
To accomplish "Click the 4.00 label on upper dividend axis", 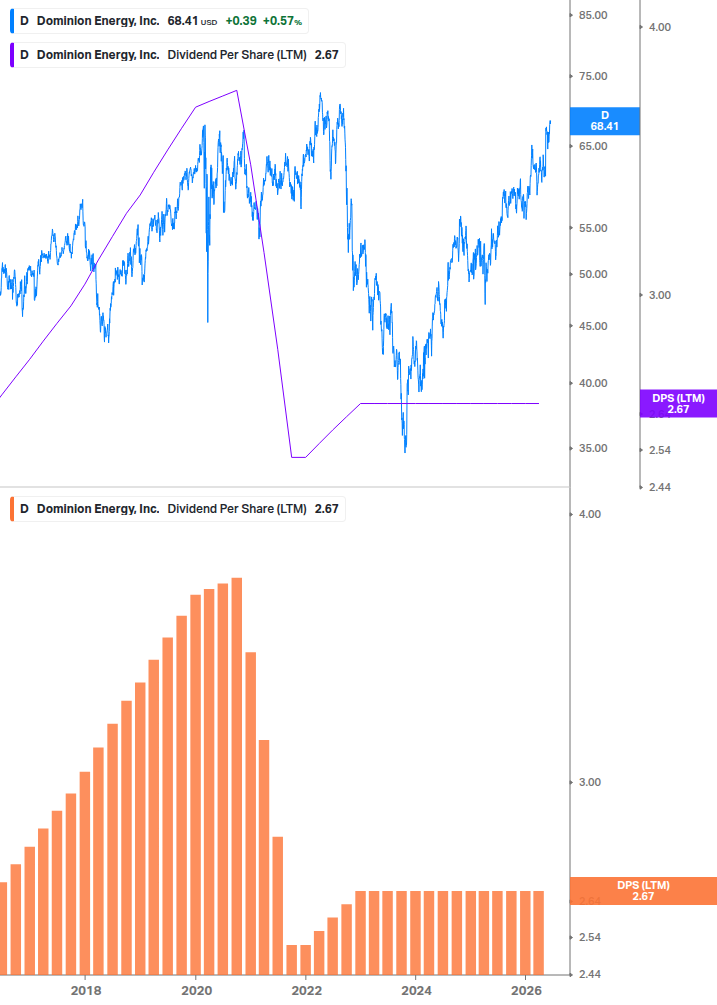I will [660, 28].
